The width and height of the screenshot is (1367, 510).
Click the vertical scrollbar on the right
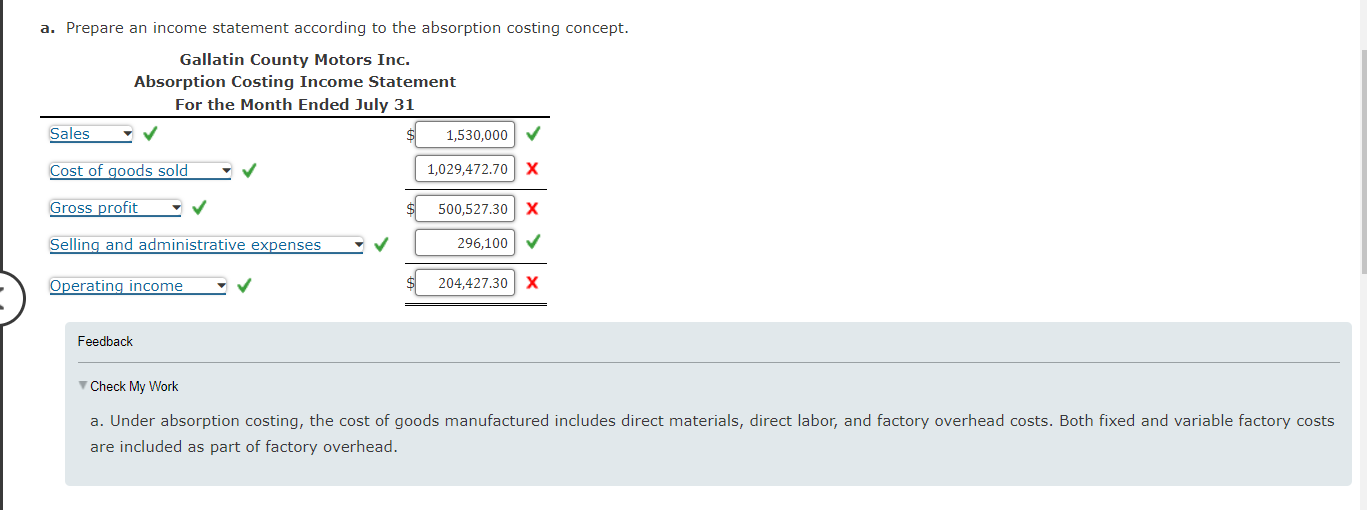coord(1361,160)
